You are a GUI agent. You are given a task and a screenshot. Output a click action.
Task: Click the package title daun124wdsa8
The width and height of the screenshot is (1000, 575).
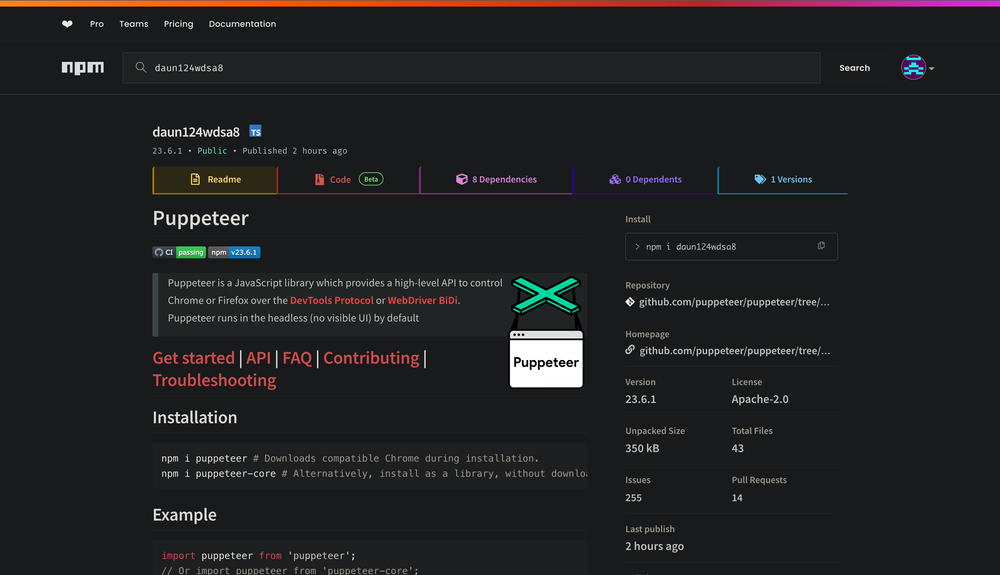point(196,132)
